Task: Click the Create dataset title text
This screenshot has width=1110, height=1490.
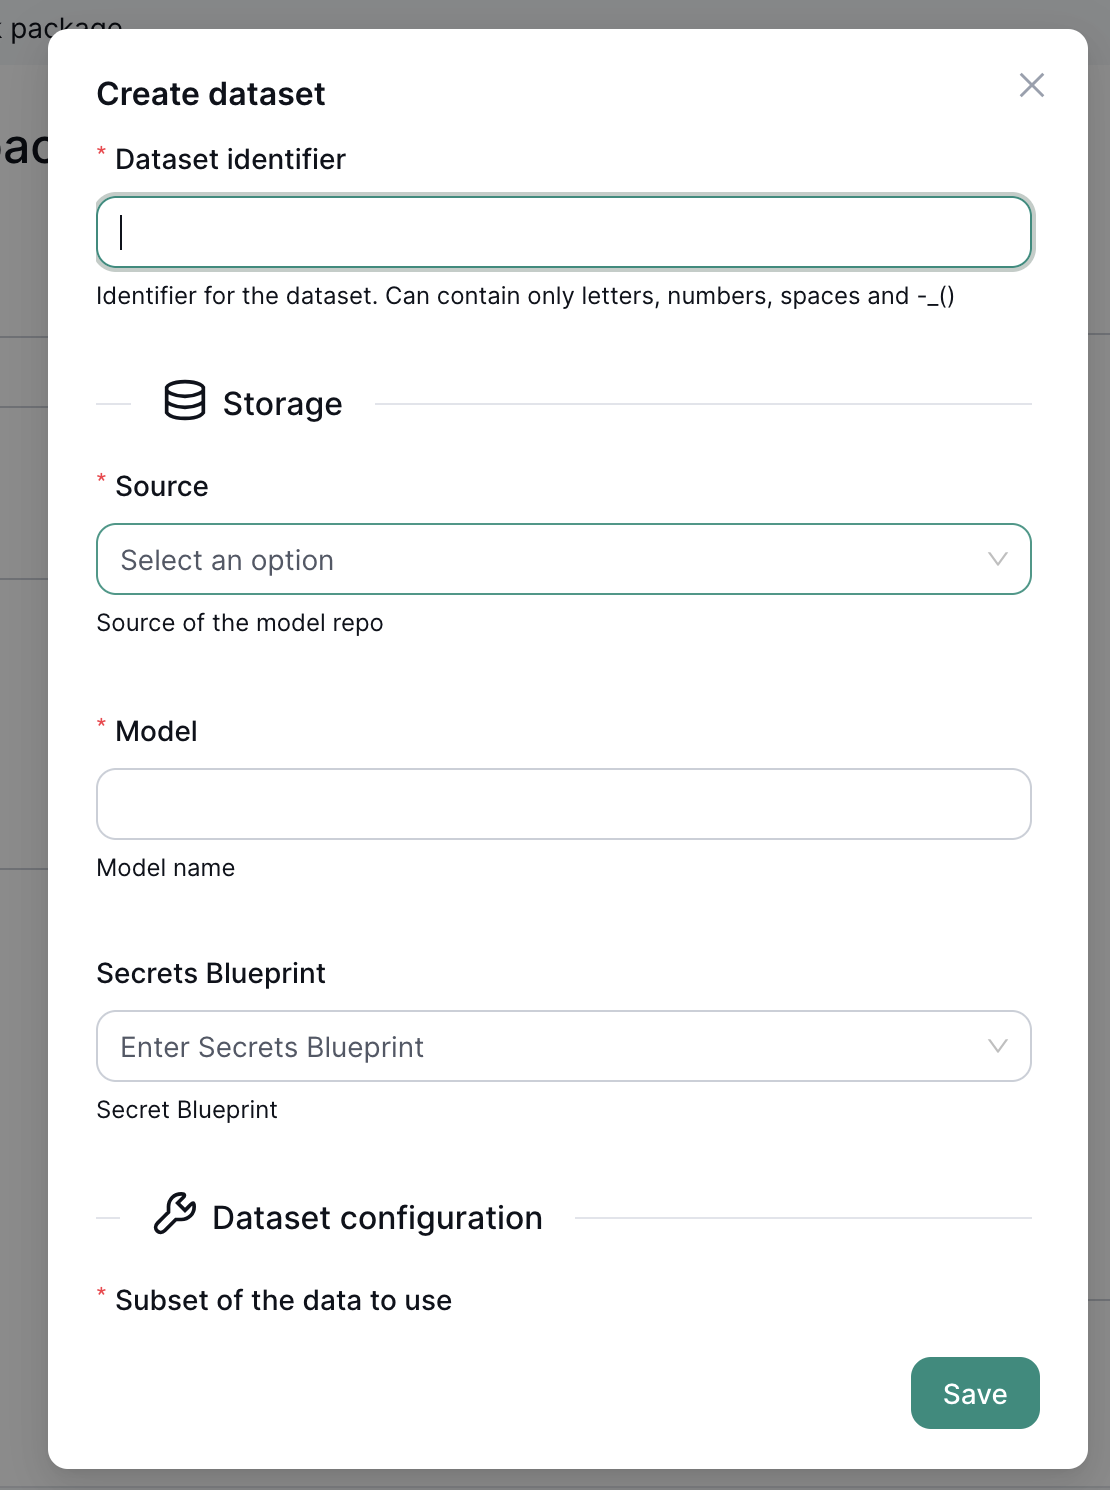Action: point(211,93)
